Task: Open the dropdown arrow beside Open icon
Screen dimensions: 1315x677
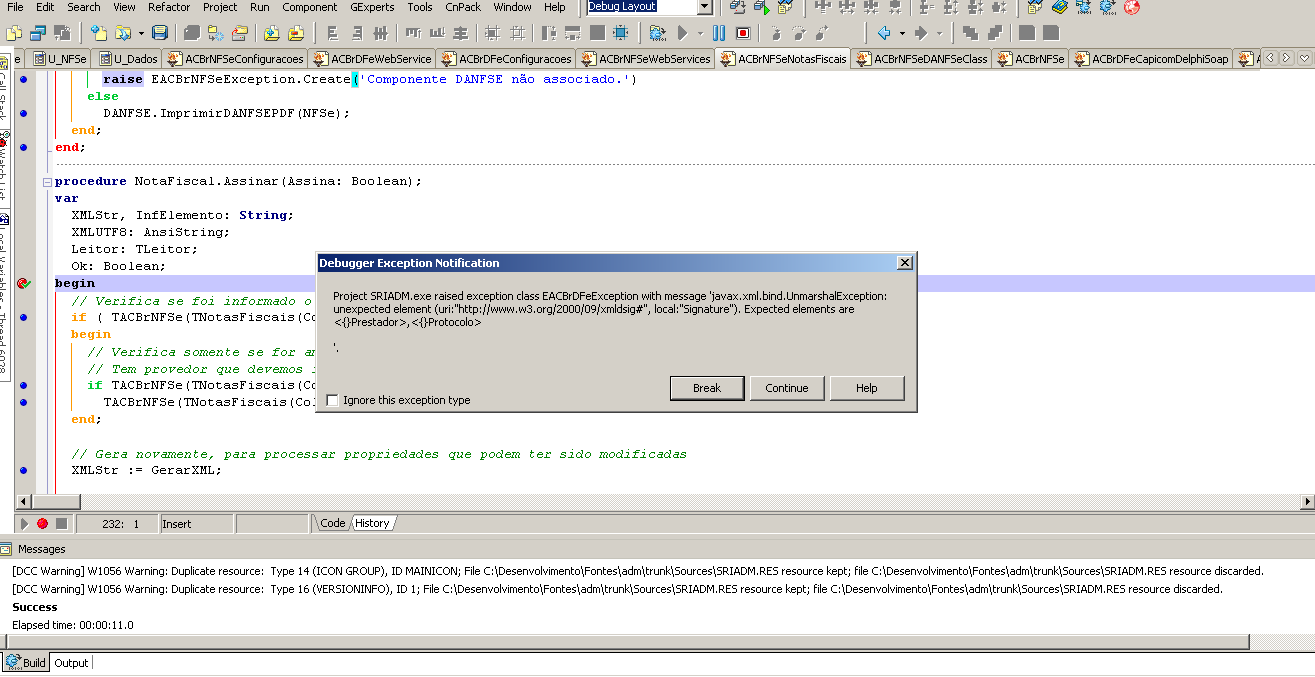Action: (x=141, y=32)
